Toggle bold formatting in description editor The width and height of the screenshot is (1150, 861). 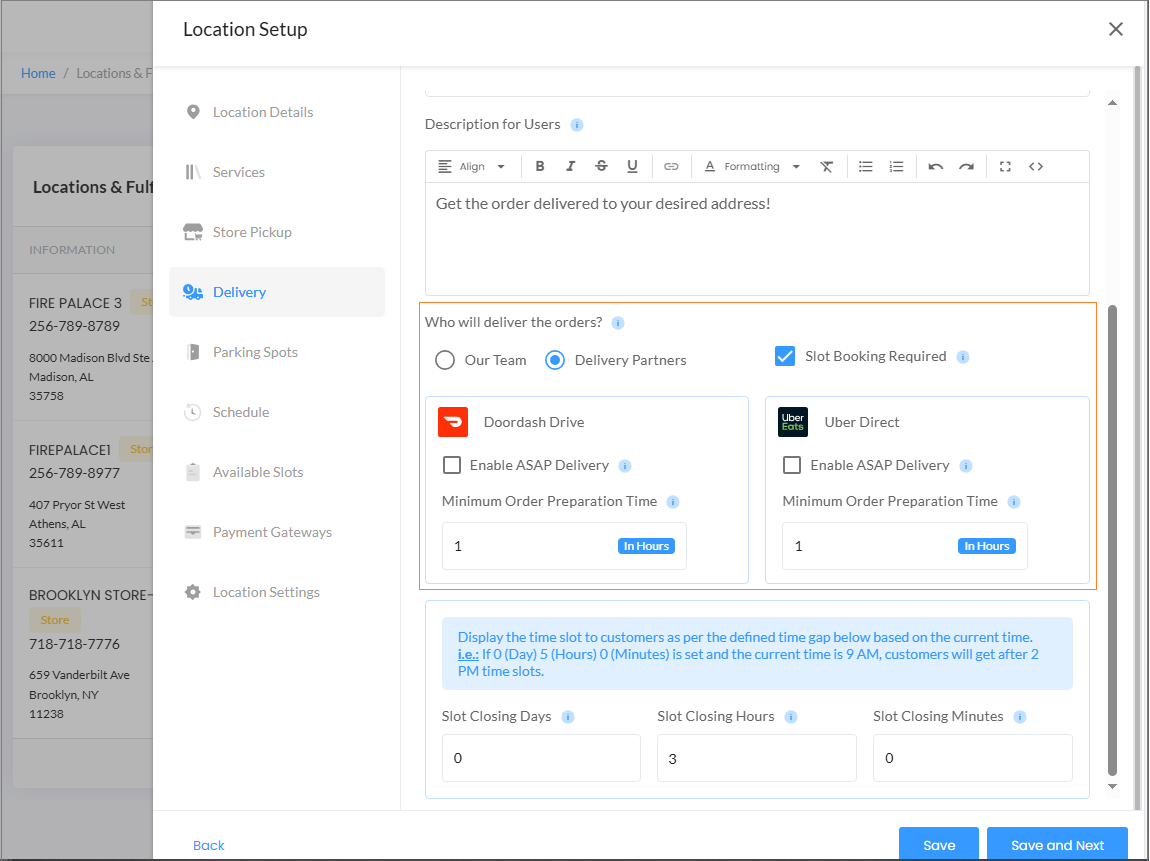[540, 166]
